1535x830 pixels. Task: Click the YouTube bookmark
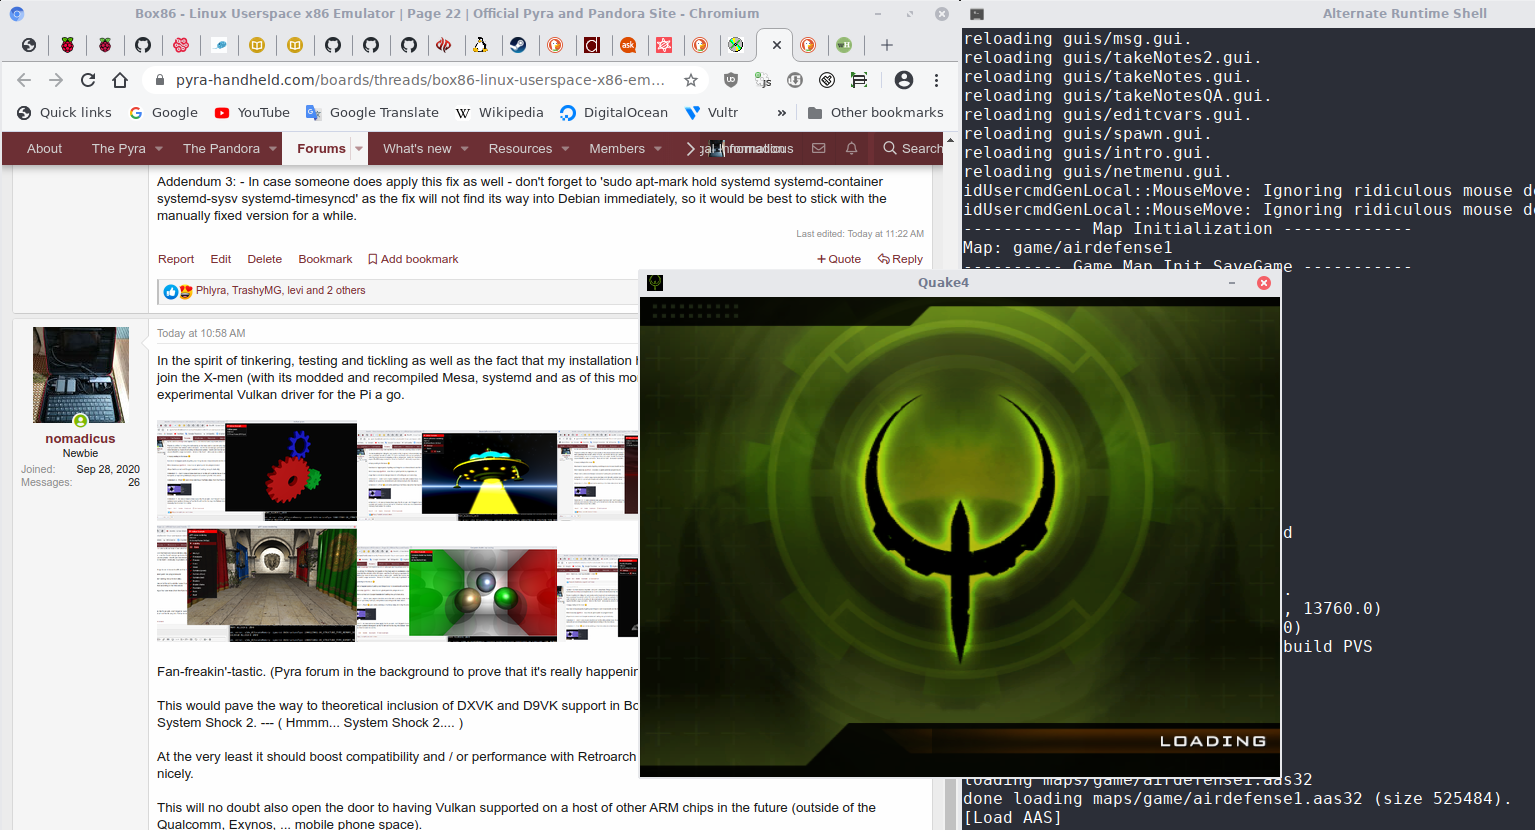click(252, 113)
